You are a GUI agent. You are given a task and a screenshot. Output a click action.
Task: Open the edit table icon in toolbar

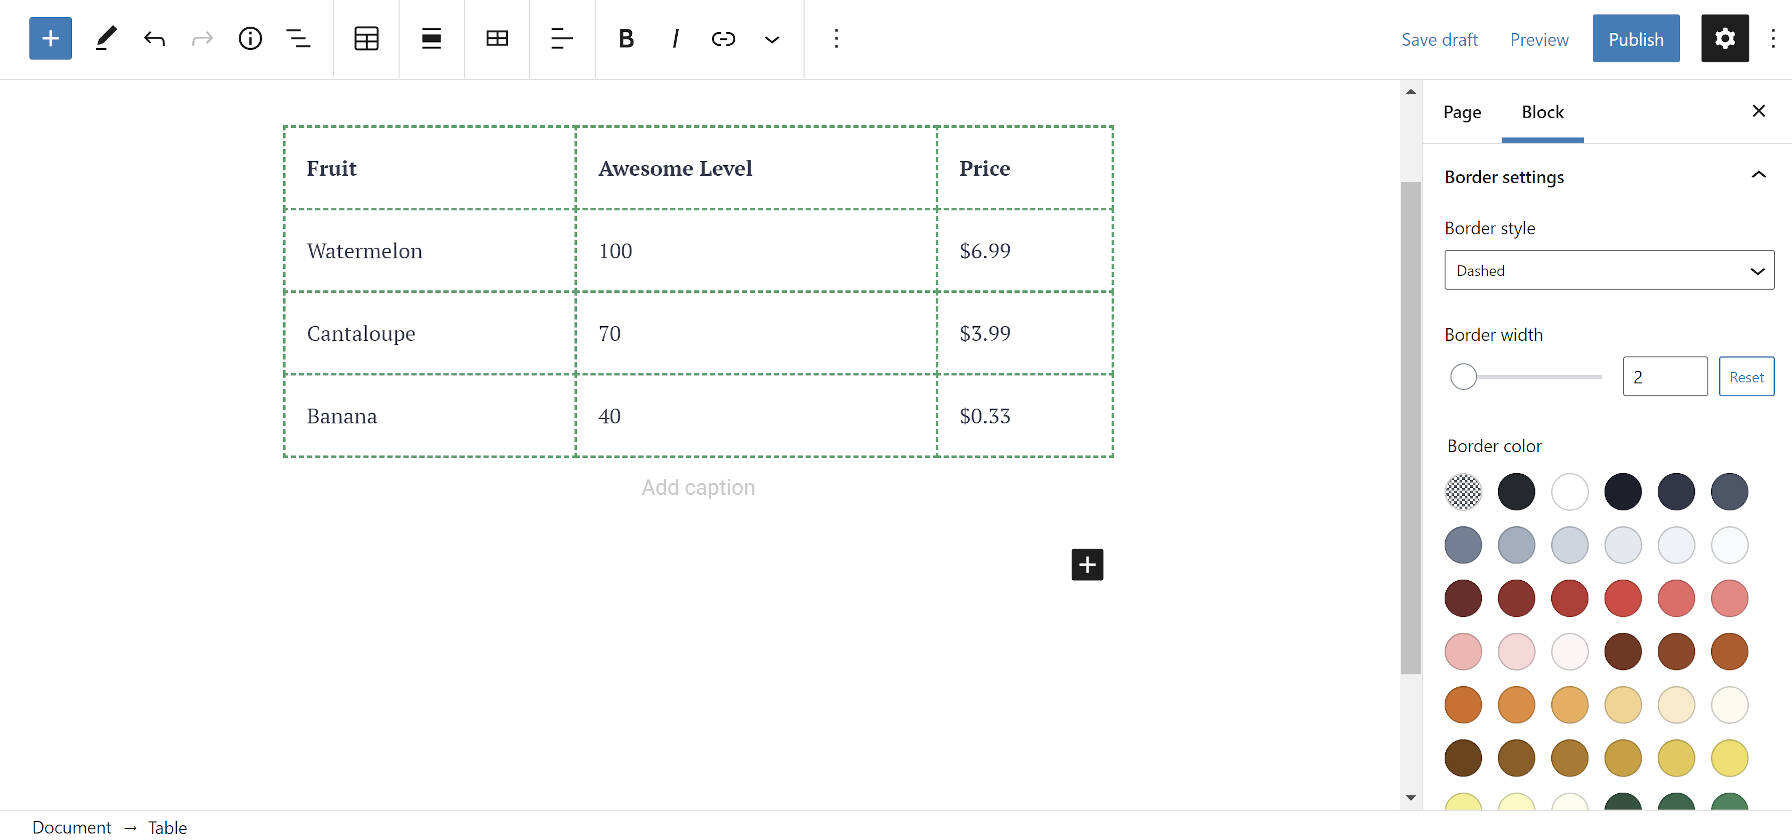coord(497,39)
